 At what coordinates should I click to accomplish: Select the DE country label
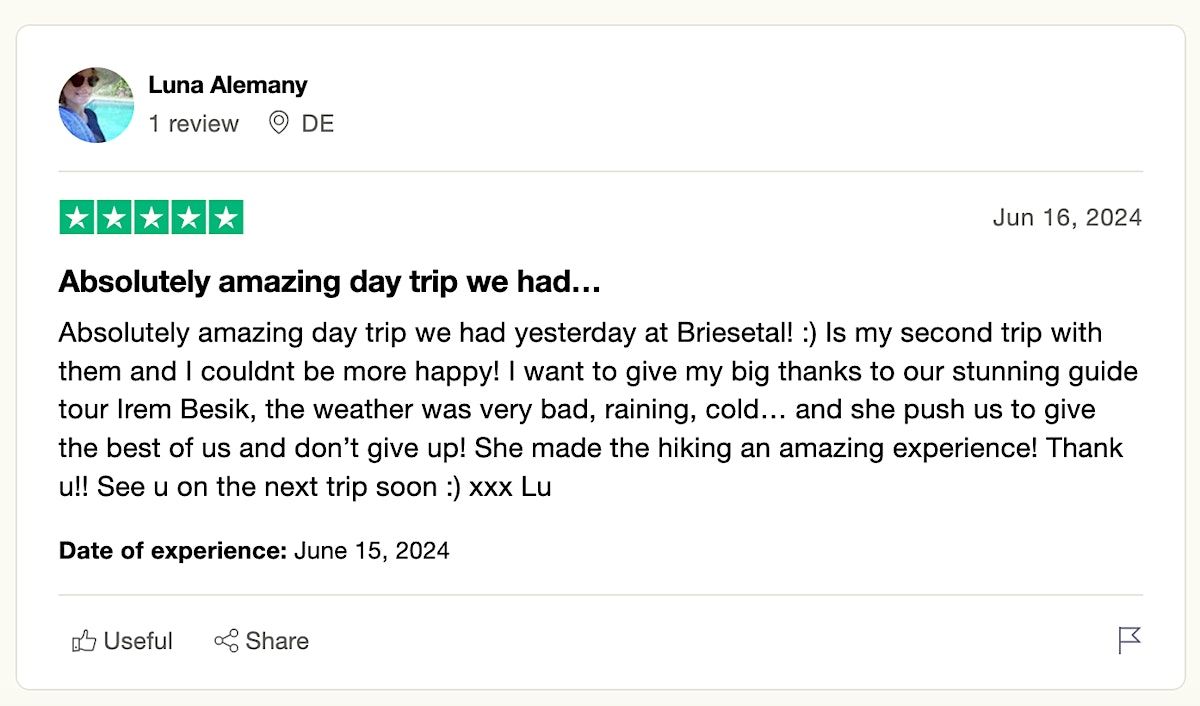pos(318,124)
